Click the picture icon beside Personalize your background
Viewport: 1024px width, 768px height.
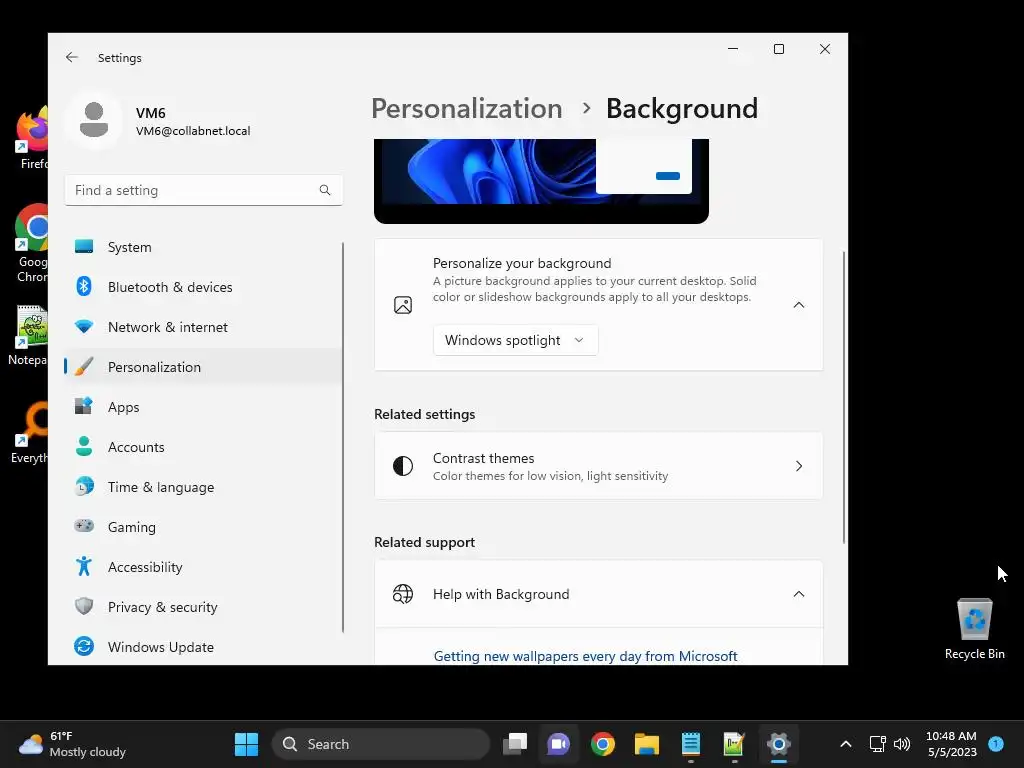pyautogui.click(x=403, y=305)
